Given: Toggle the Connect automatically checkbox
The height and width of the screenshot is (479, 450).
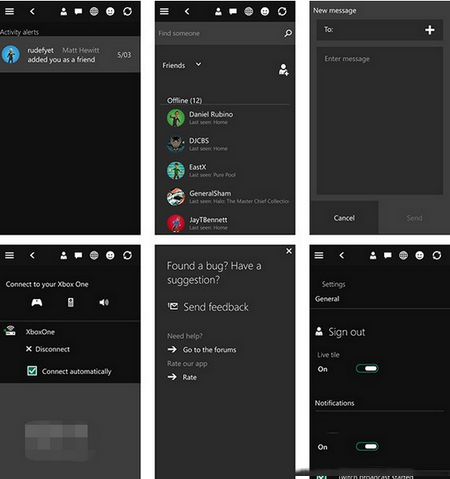Looking at the screenshot, I should pos(32,371).
